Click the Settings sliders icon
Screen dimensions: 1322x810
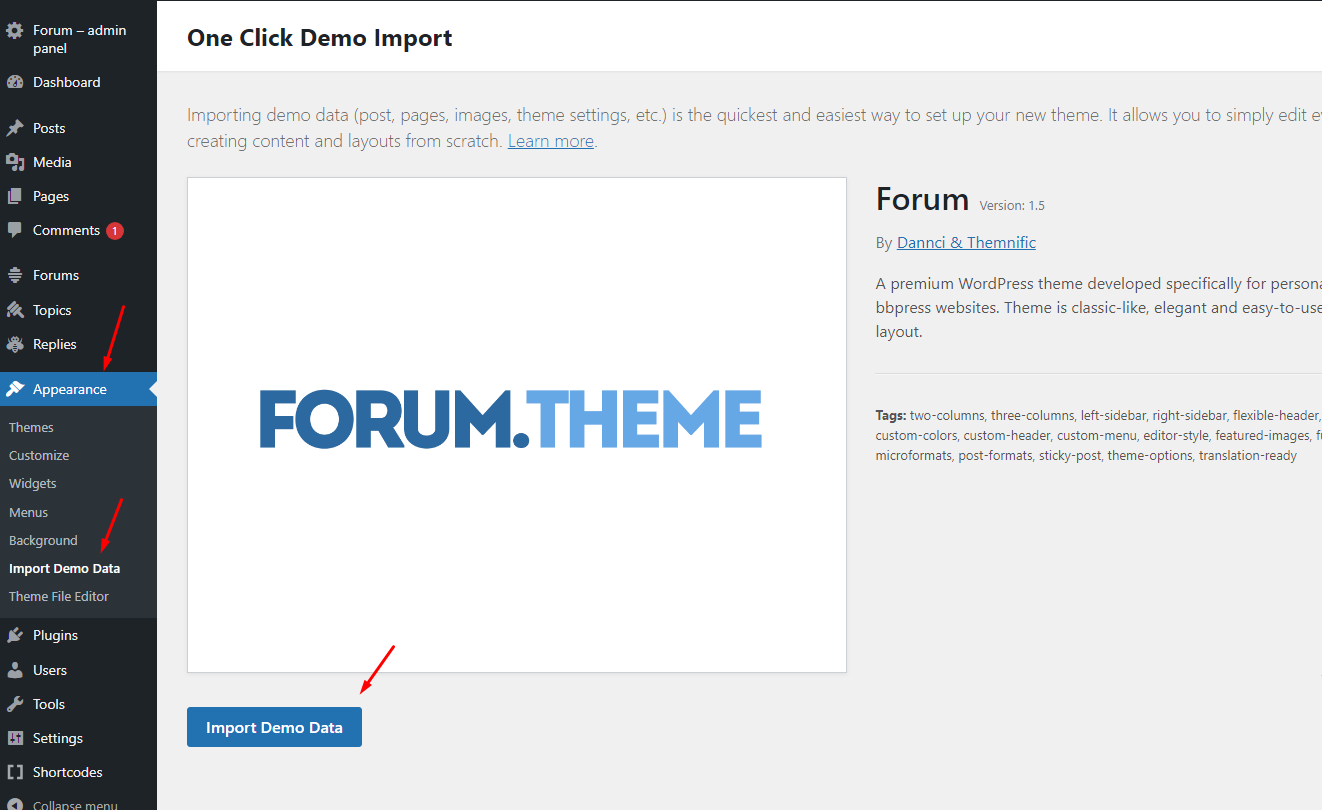[x=15, y=738]
